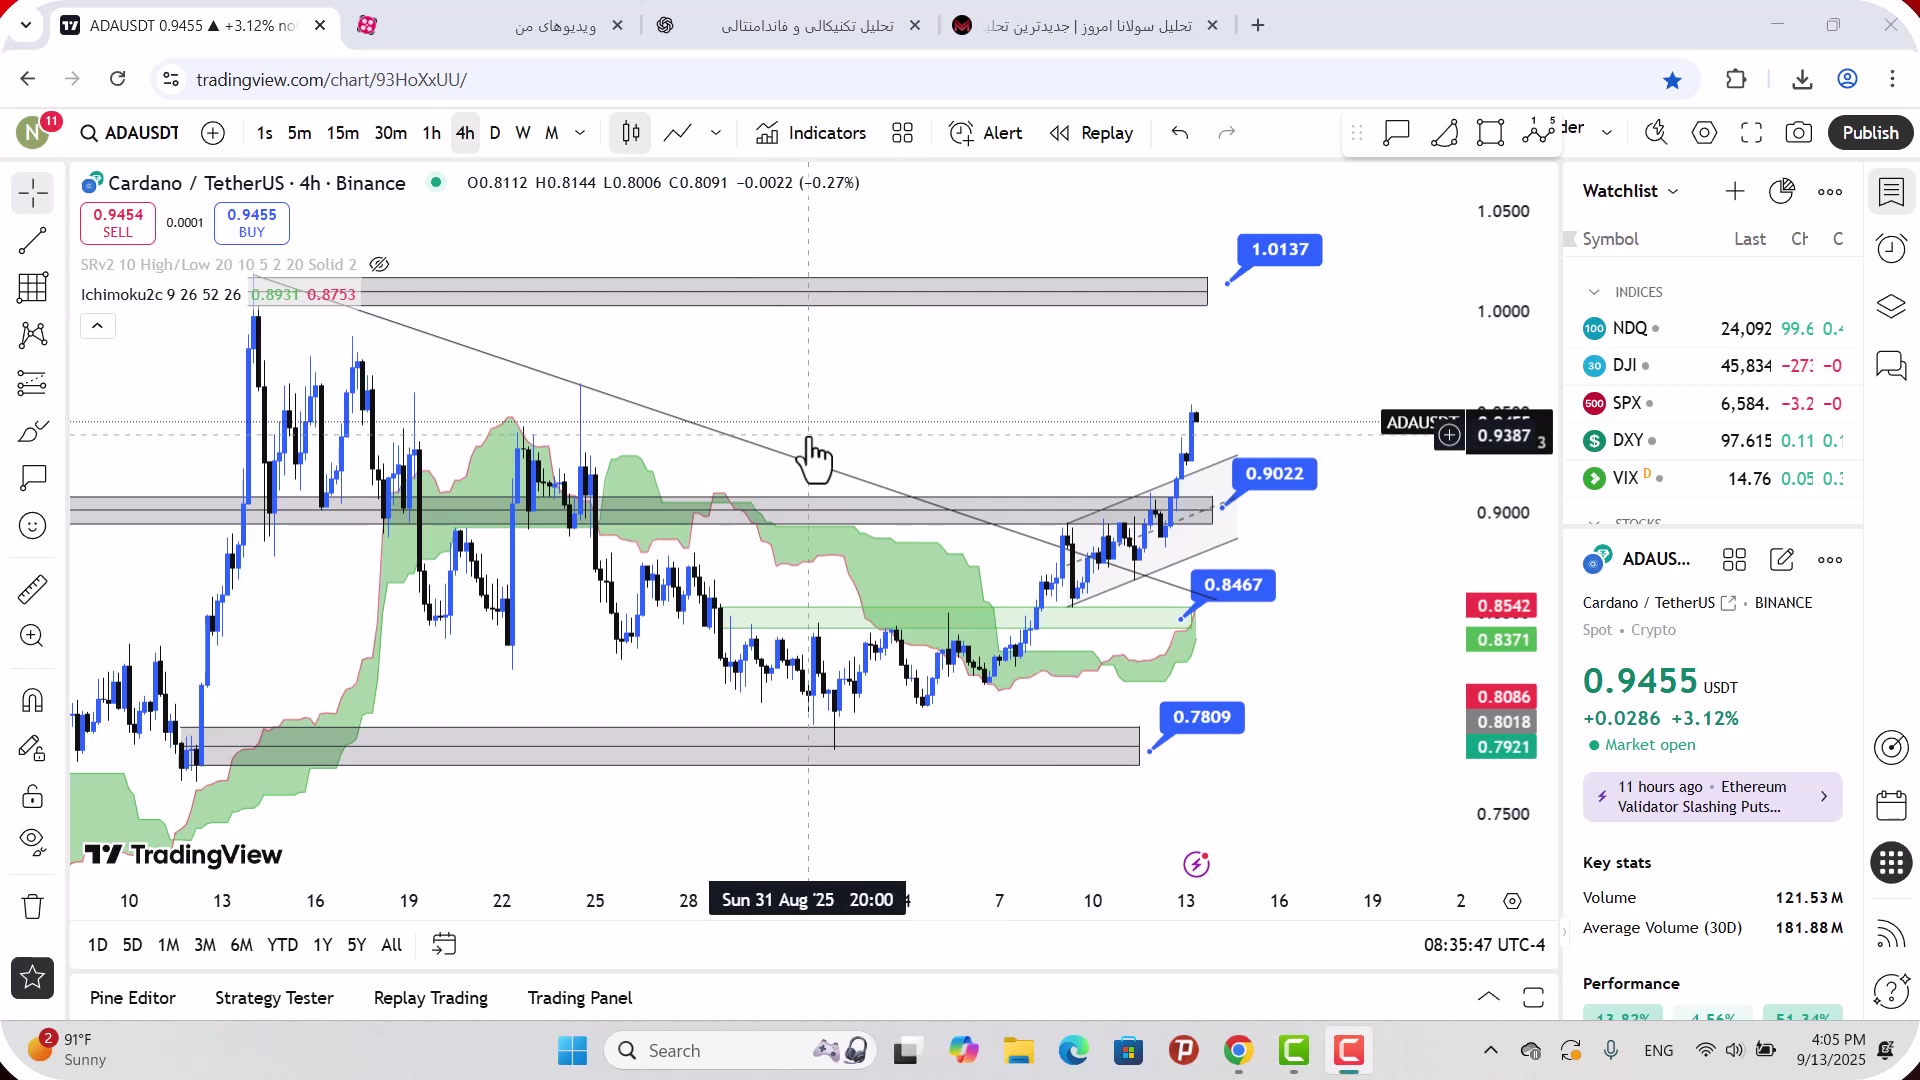
Task: Open Strategy Tester tab
Action: pyautogui.click(x=274, y=998)
